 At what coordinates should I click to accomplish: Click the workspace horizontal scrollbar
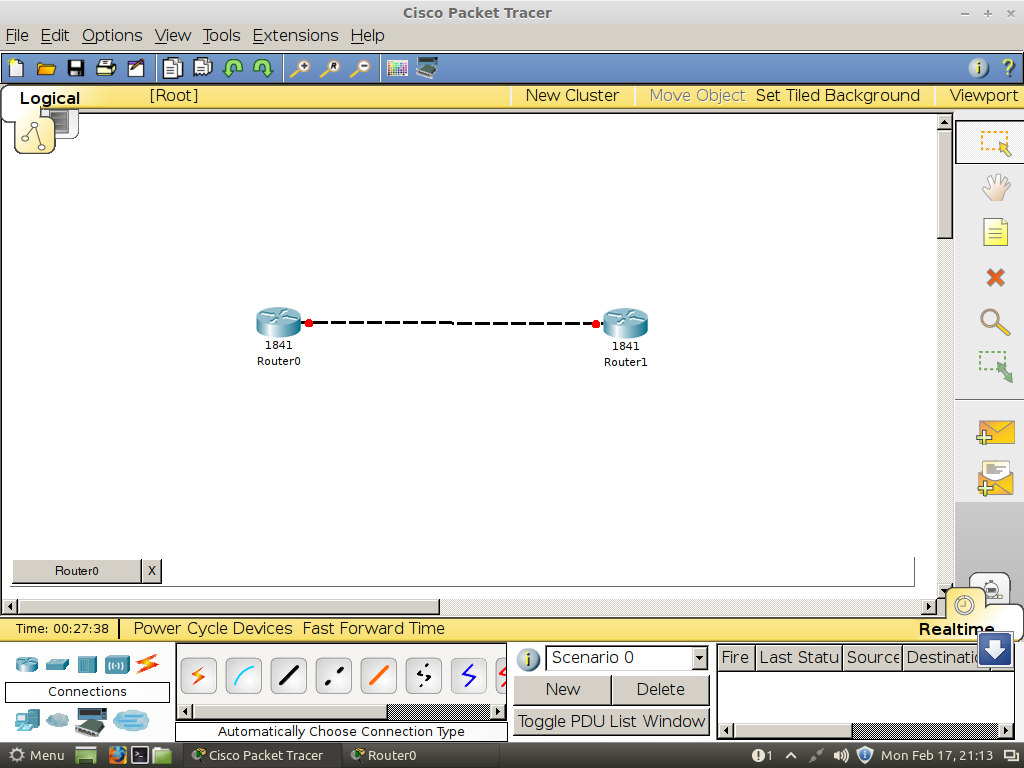[x=229, y=607]
